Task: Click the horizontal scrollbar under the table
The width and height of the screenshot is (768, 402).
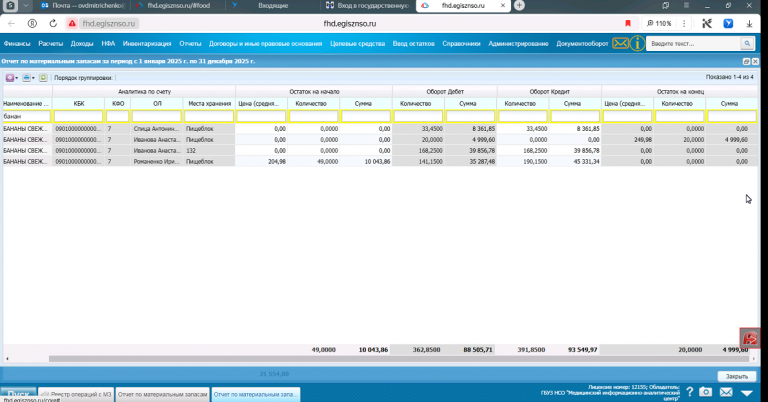Action: tap(399, 359)
